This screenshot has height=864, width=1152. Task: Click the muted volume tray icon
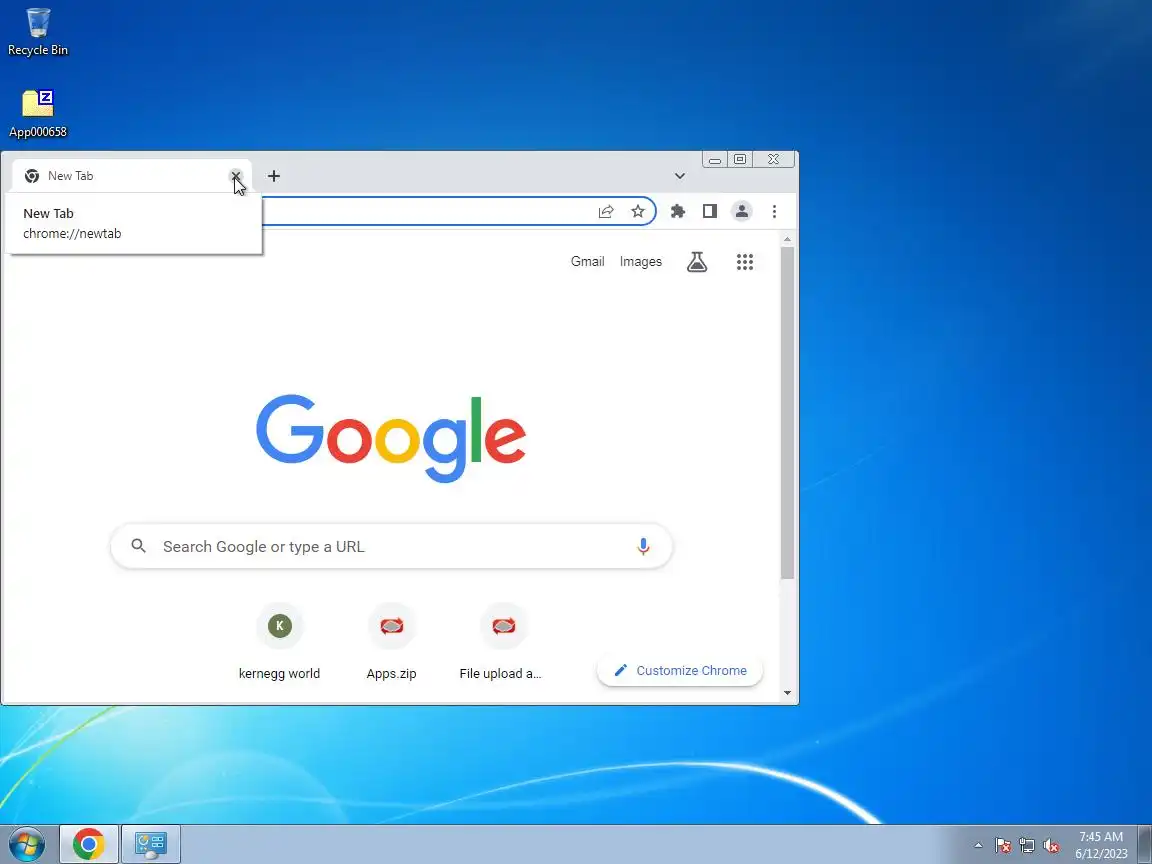pyautogui.click(x=1051, y=846)
